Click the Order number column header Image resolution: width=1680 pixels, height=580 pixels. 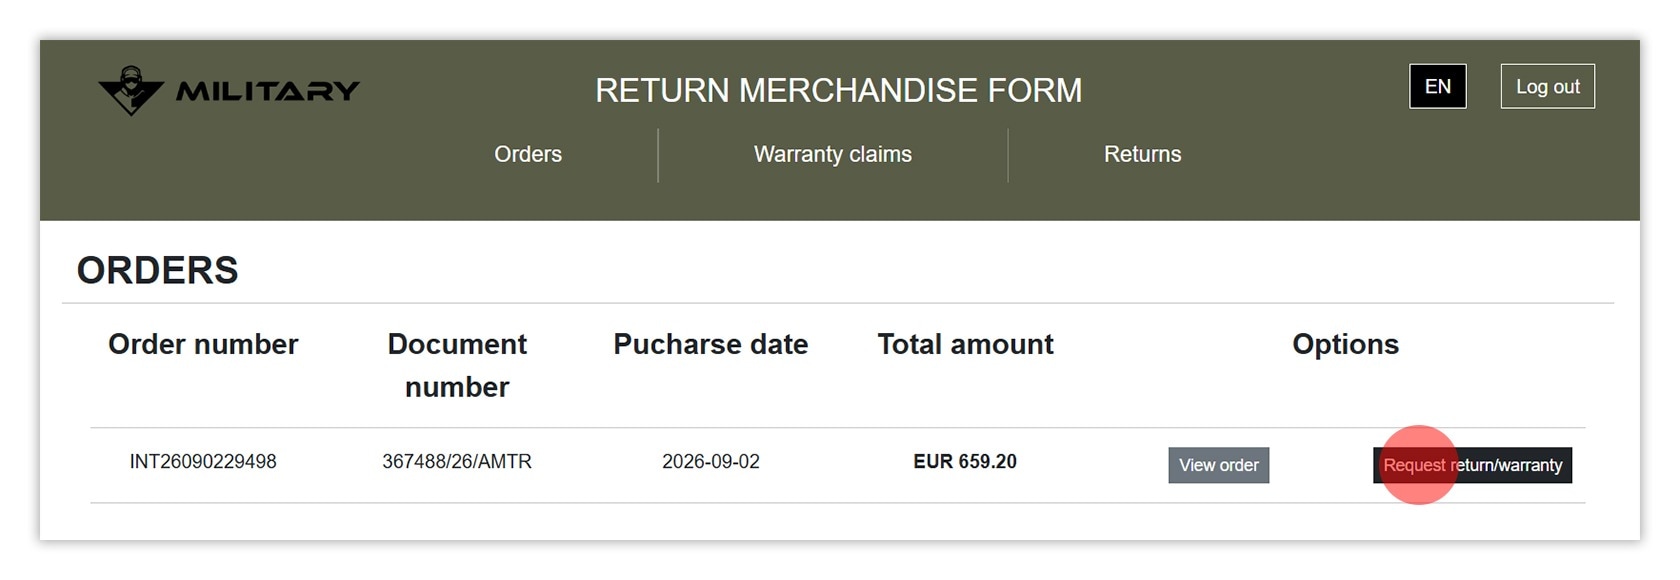click(x=203, y=344)
